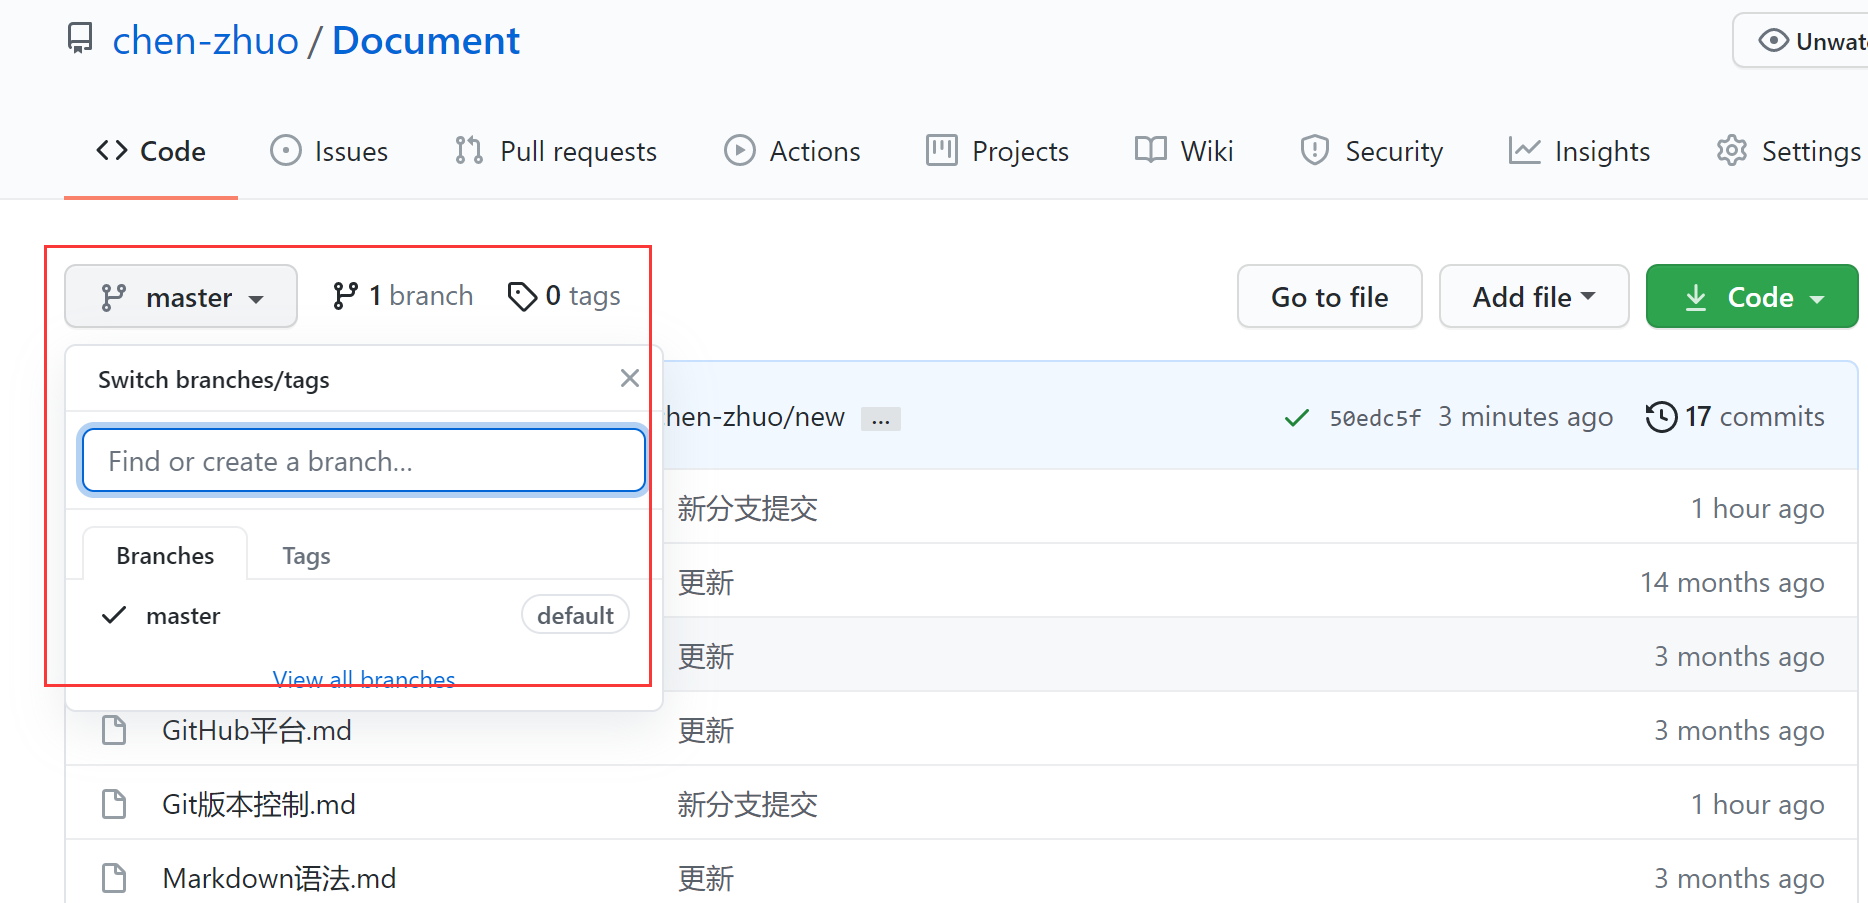1868x903 pixels.
Task: Close the Switch branches/tags popup
Action: [629, 378]
